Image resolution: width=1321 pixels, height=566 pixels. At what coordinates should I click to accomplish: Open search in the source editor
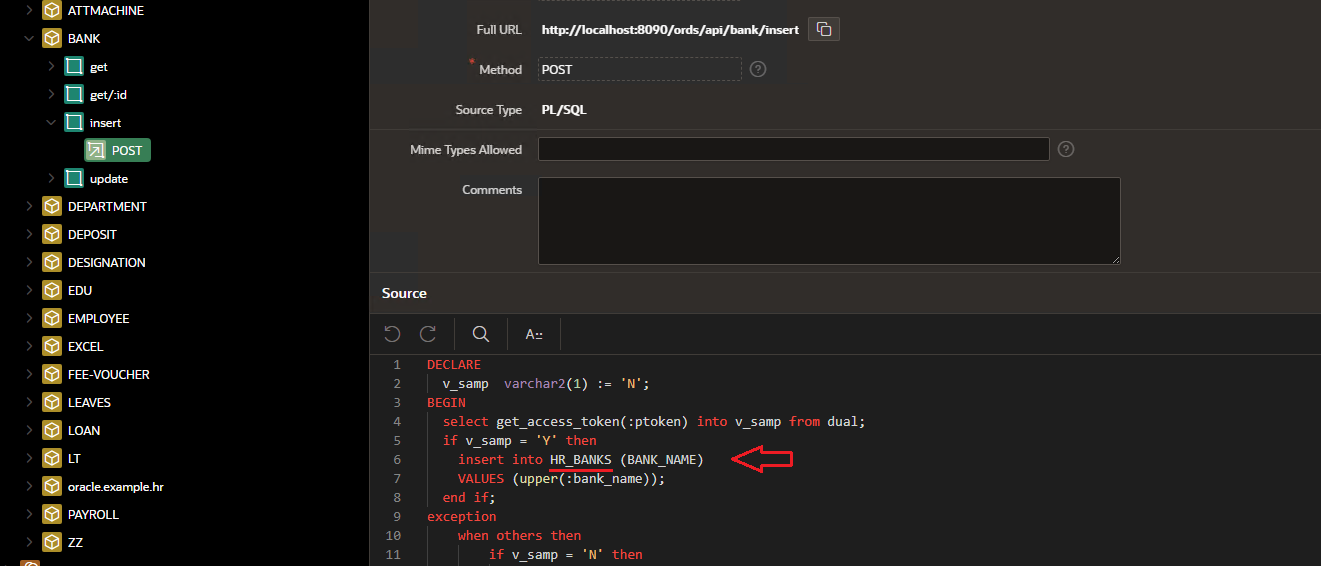click(481, 334)
